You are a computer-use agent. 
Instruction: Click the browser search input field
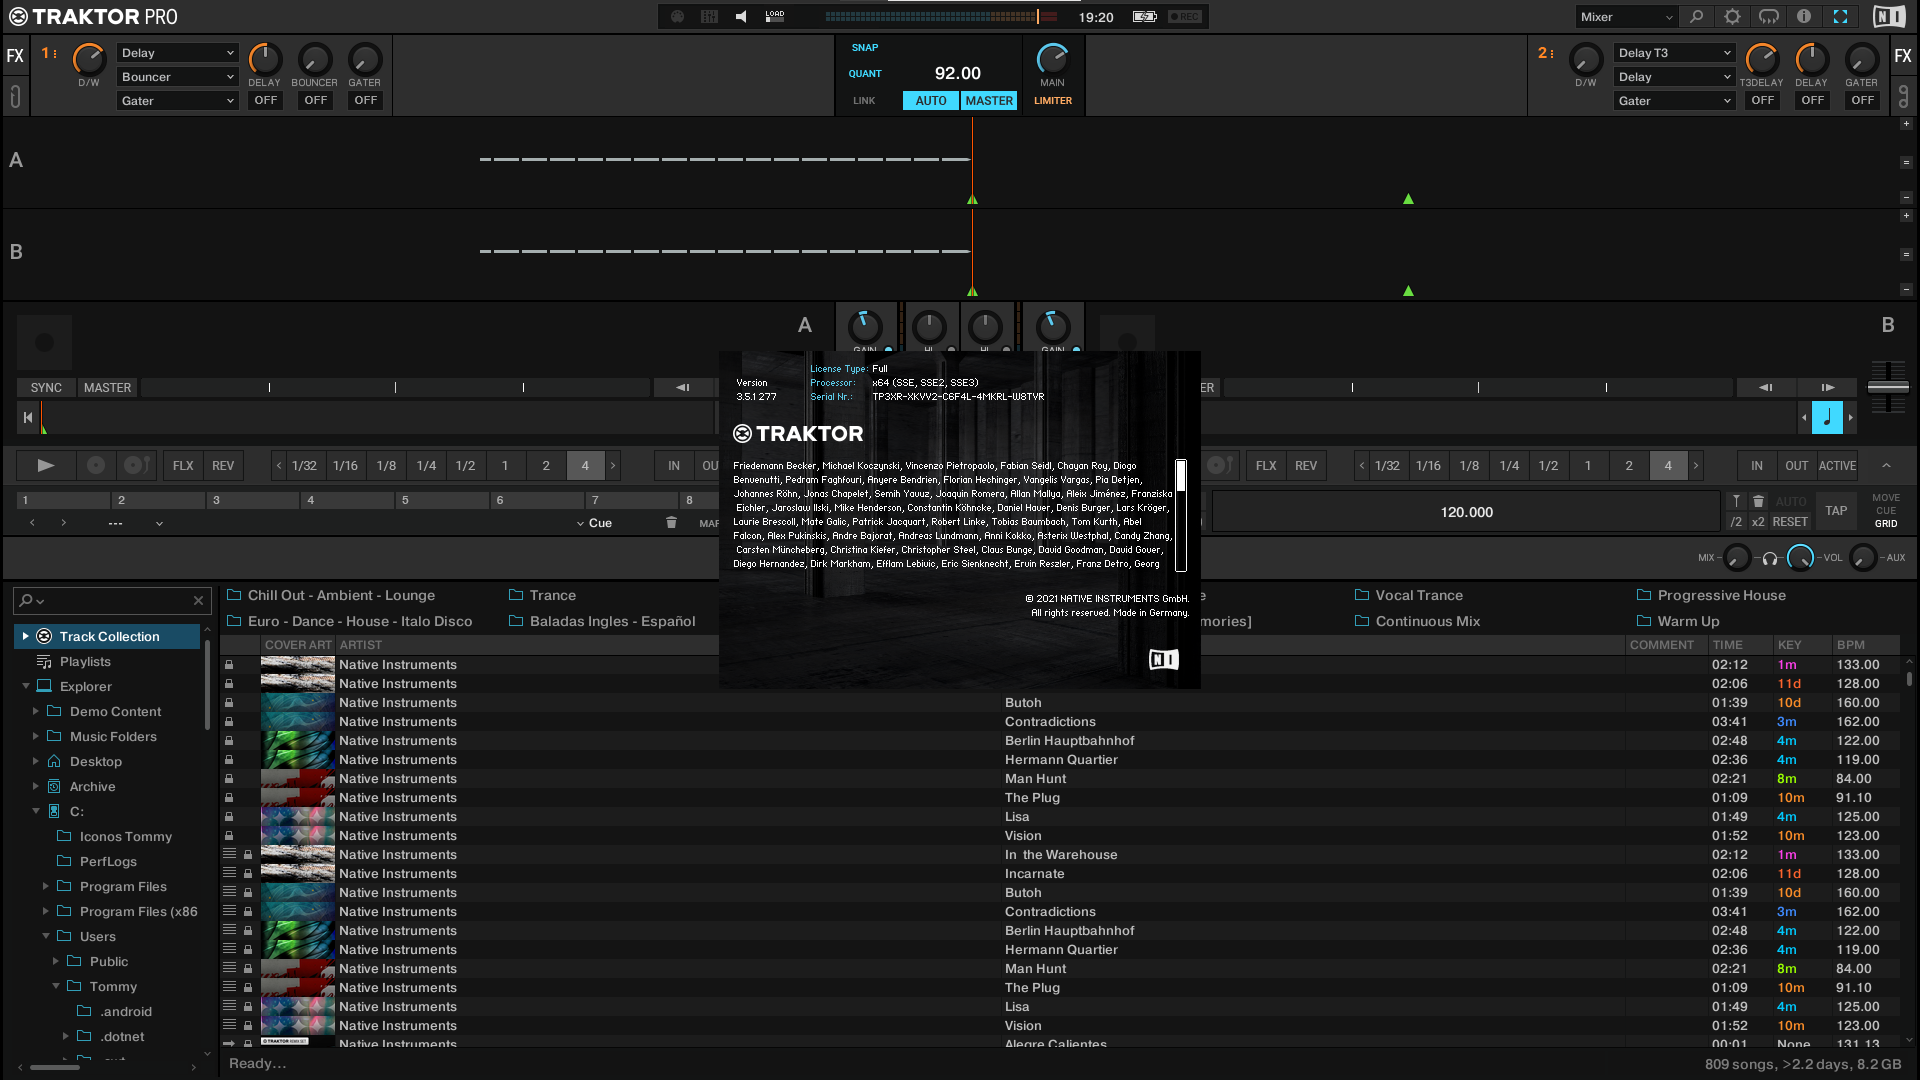[112, 600]
